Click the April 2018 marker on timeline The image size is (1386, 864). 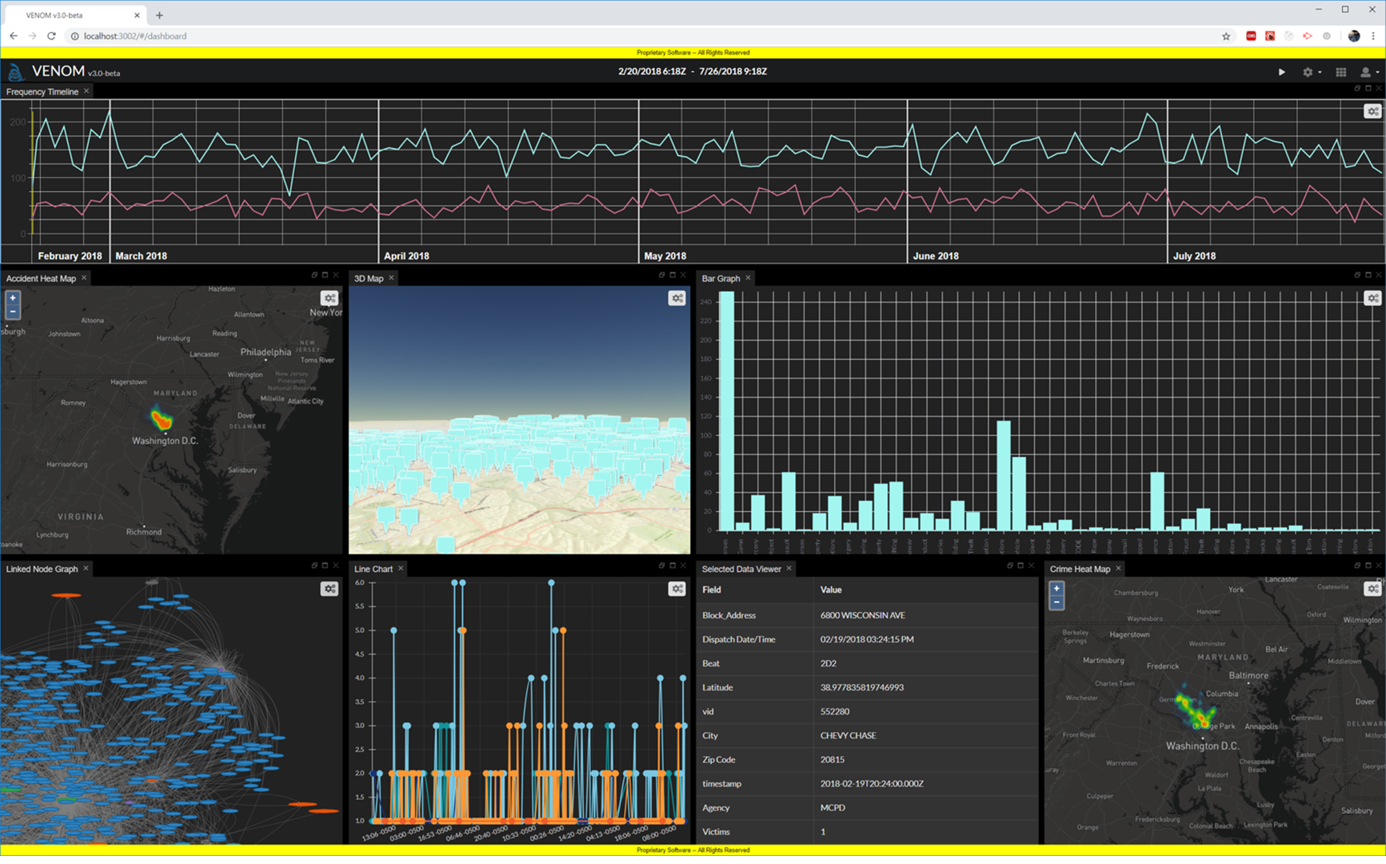[x=406, y=256]
